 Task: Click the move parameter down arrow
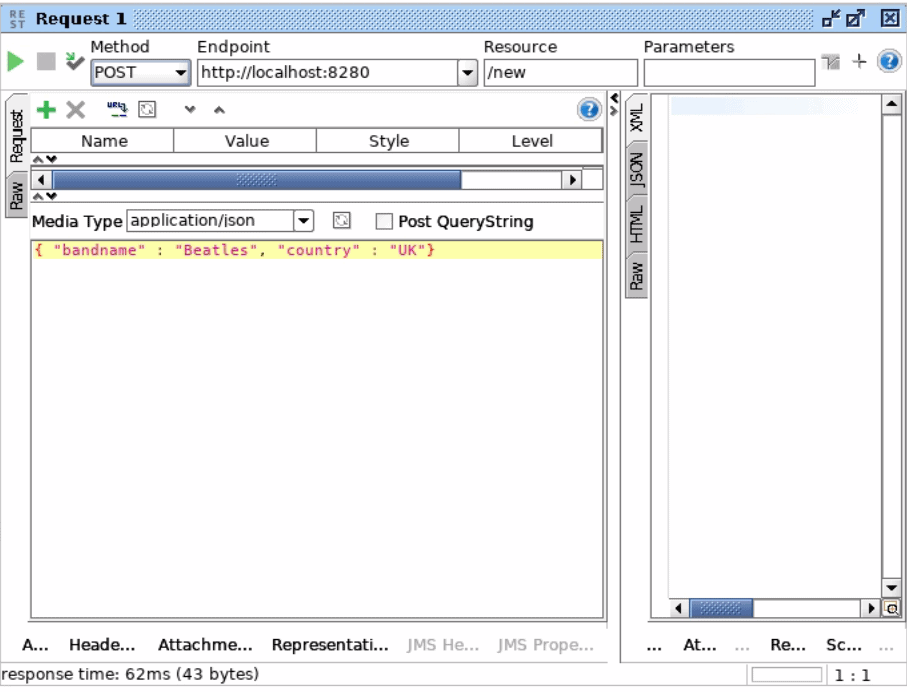pyautogui.click(x=189, y=110)
